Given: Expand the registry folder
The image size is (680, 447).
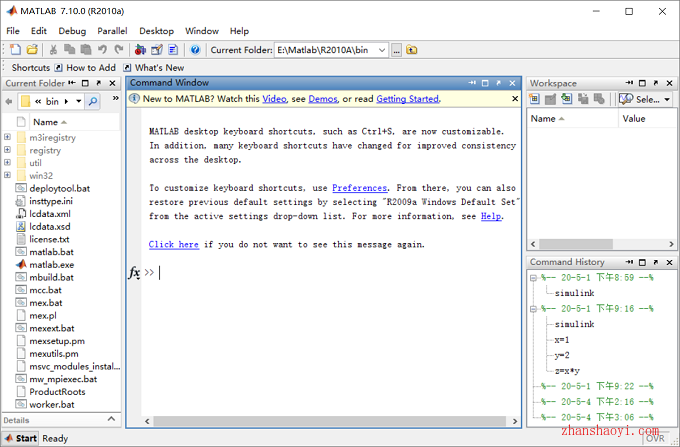Looking at the screenshot, I should [7, 150].
